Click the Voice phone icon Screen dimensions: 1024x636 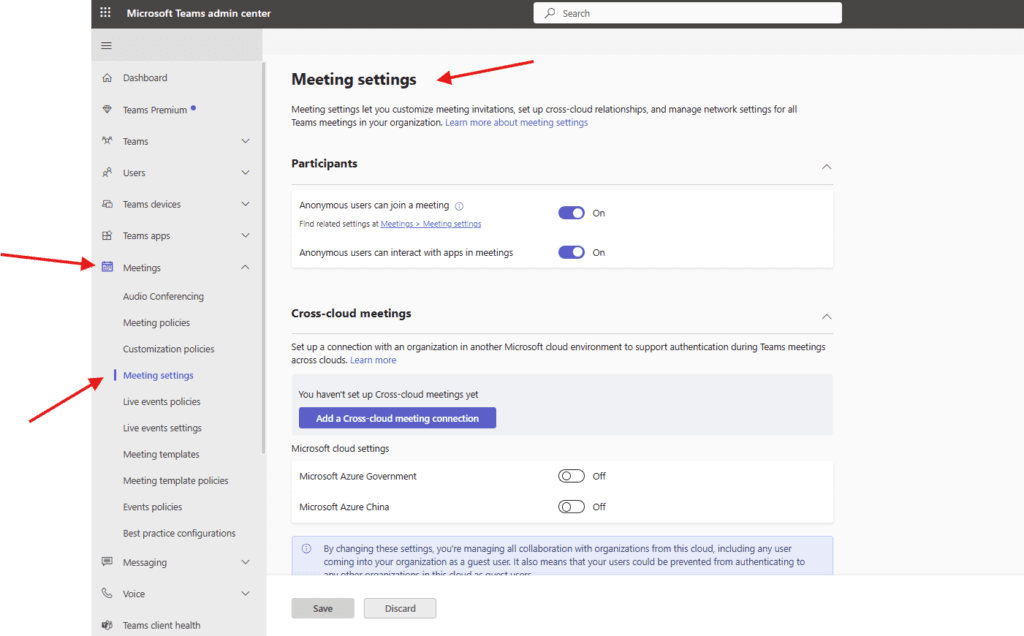tap(107, 594)
